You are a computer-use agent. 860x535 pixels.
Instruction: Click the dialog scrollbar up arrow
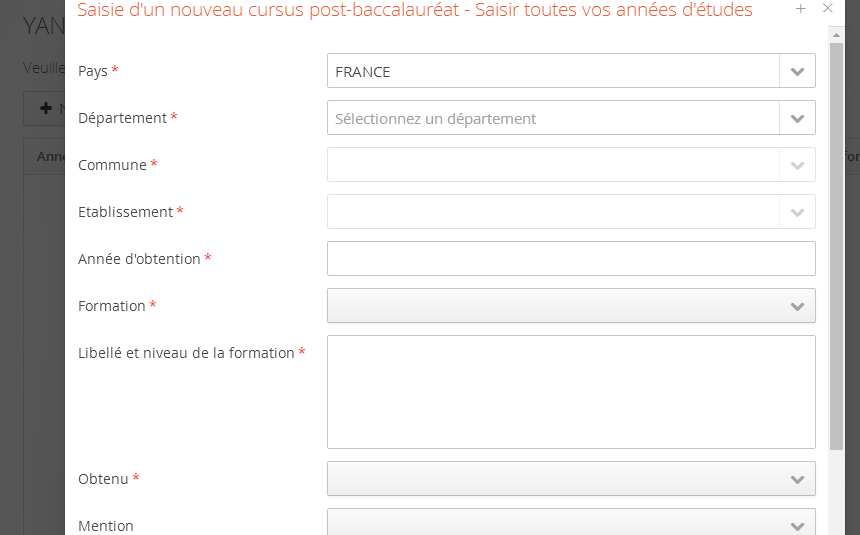click(836, 35)
